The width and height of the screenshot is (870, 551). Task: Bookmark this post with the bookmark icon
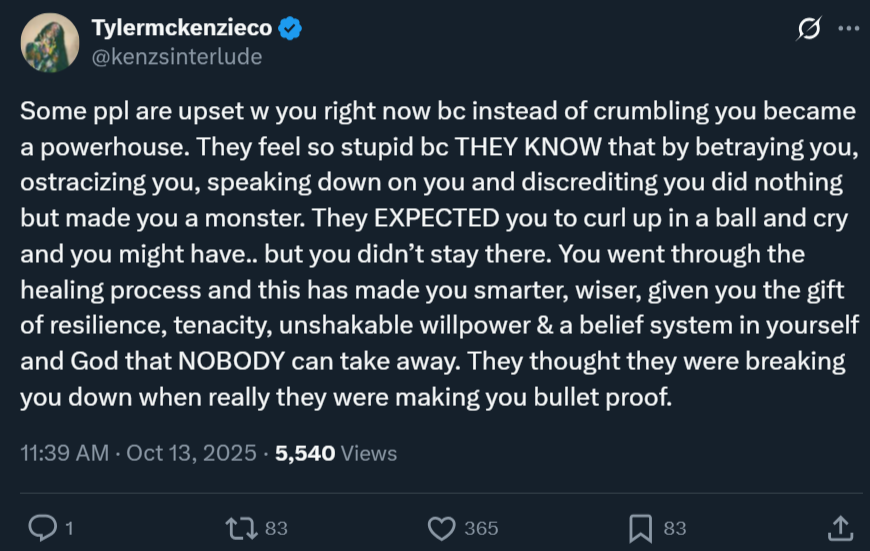[640, 527]
